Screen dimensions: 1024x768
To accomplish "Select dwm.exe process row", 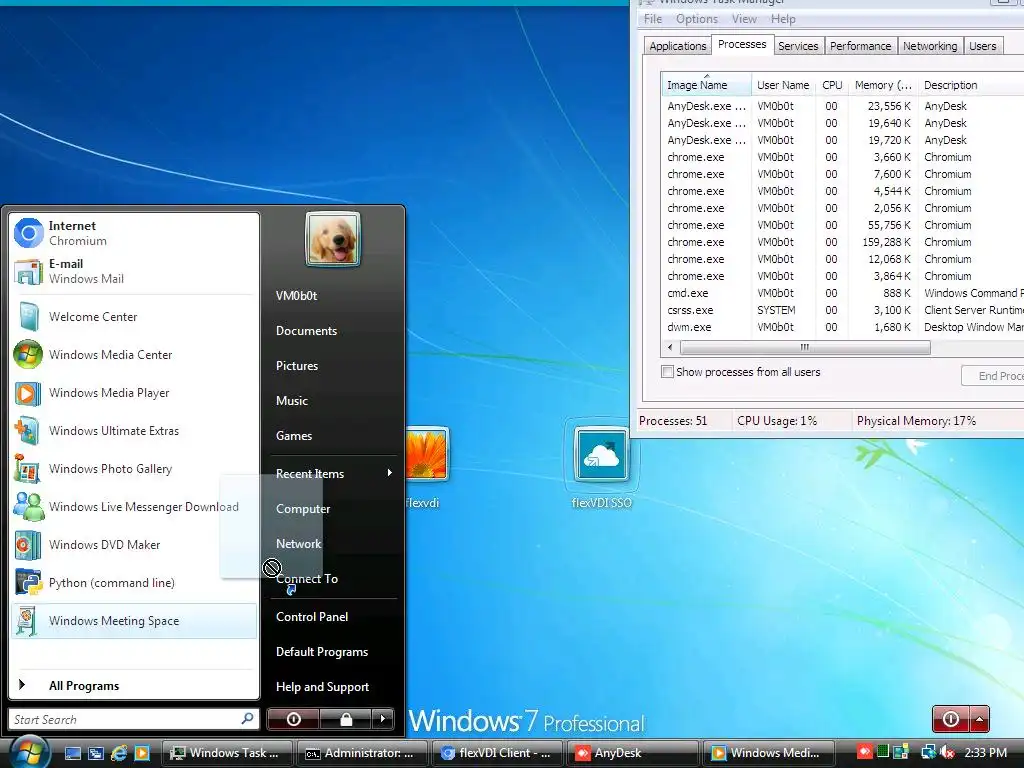I will tap(842, 327).
